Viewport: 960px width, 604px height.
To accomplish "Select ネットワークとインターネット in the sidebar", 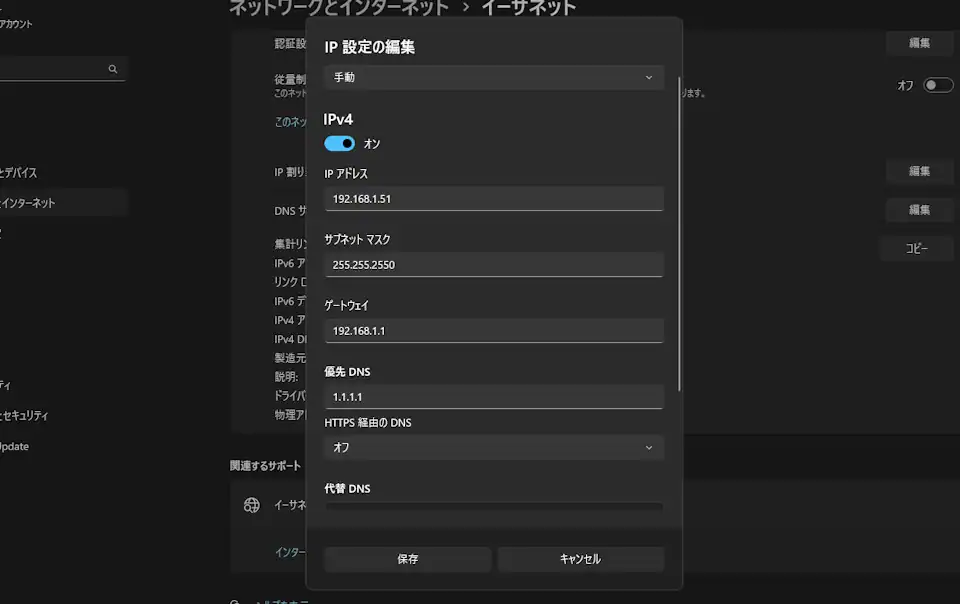I will 30,203.
